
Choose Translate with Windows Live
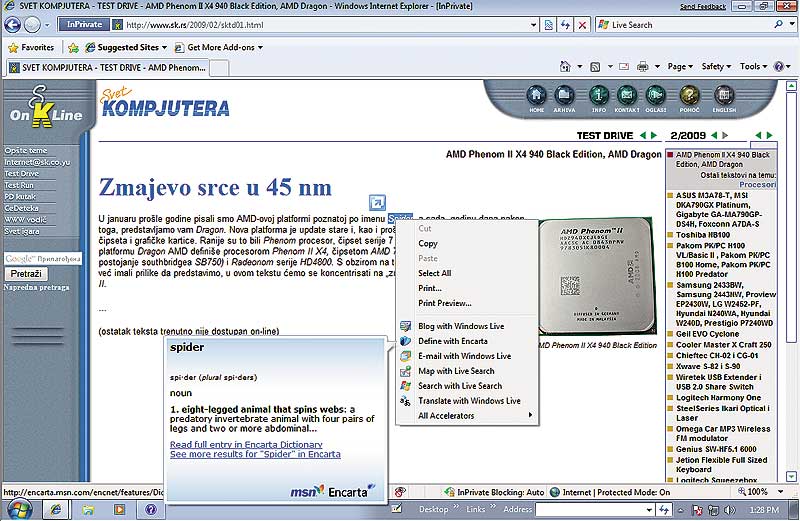point(467,401)
